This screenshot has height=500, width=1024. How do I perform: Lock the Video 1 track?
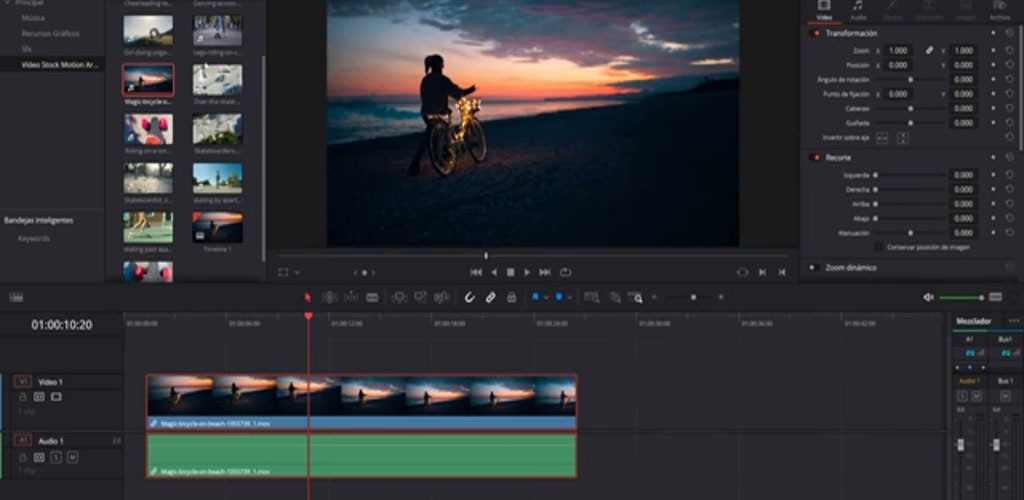tap(23, 397)
